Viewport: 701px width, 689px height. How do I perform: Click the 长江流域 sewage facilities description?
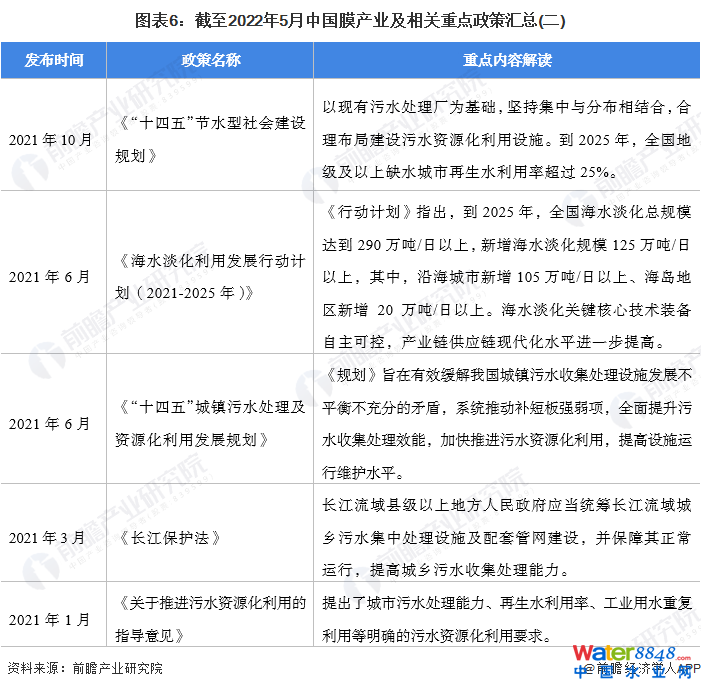click(x=505, y=537)
